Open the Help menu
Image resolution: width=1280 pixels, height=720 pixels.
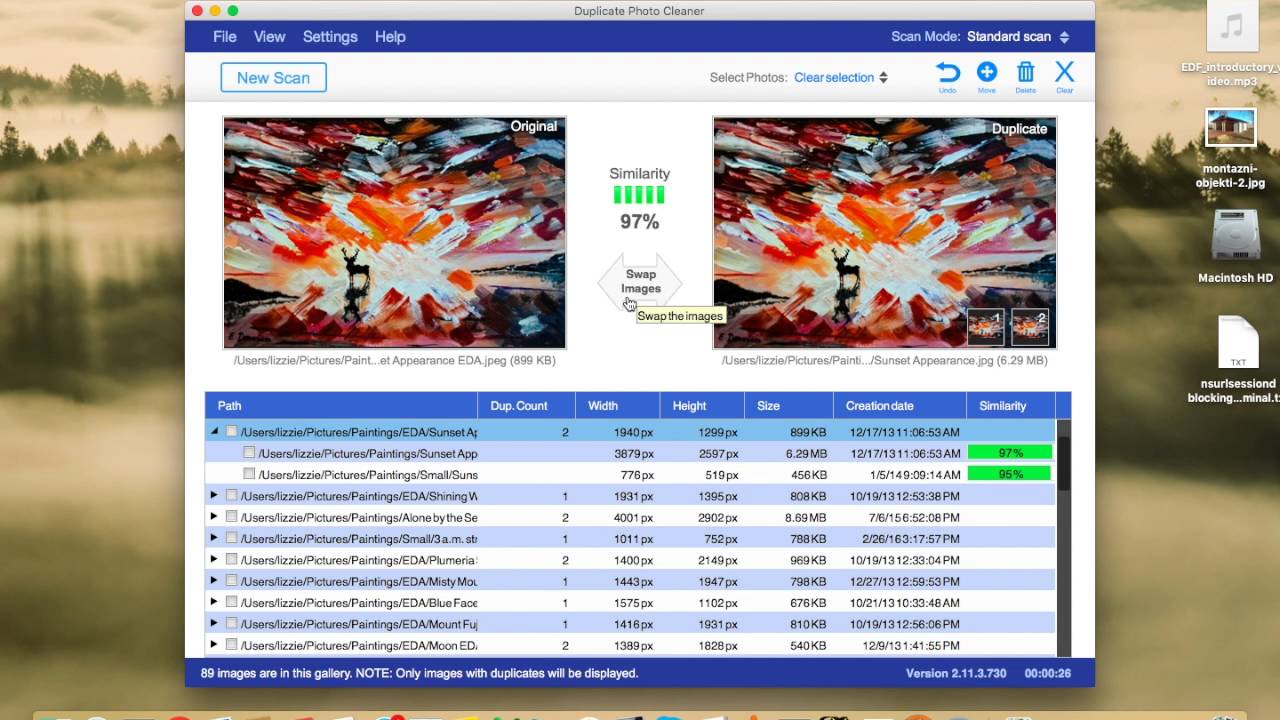[x=390, y=37]
